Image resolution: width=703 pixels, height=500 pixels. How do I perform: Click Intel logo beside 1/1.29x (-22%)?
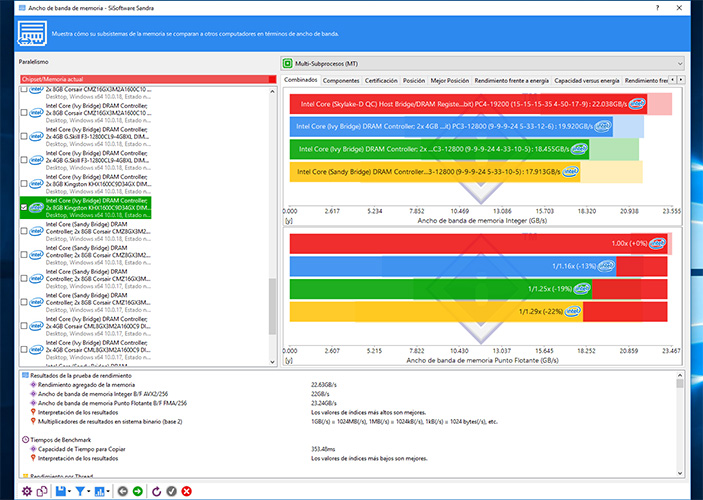[573, 311]
